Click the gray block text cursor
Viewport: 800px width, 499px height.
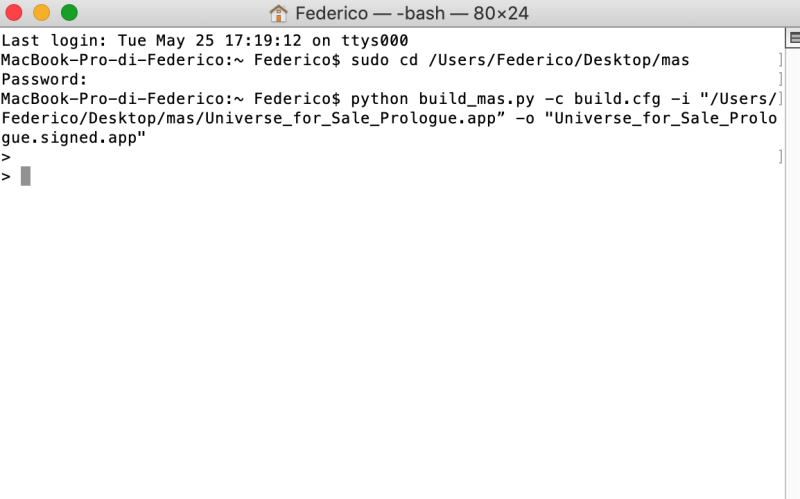pos(26,176)
